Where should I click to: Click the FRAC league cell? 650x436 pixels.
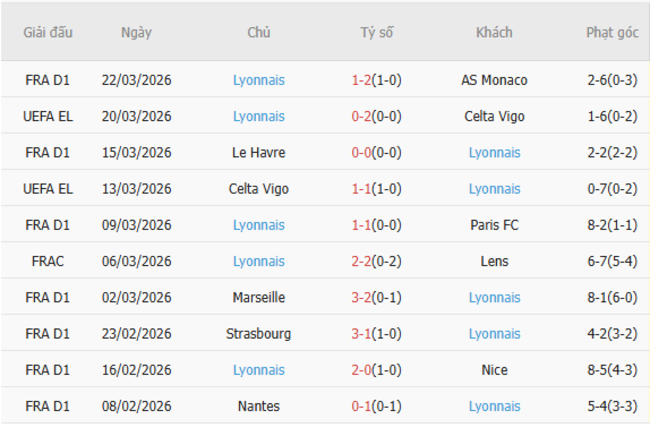point(48,261)
